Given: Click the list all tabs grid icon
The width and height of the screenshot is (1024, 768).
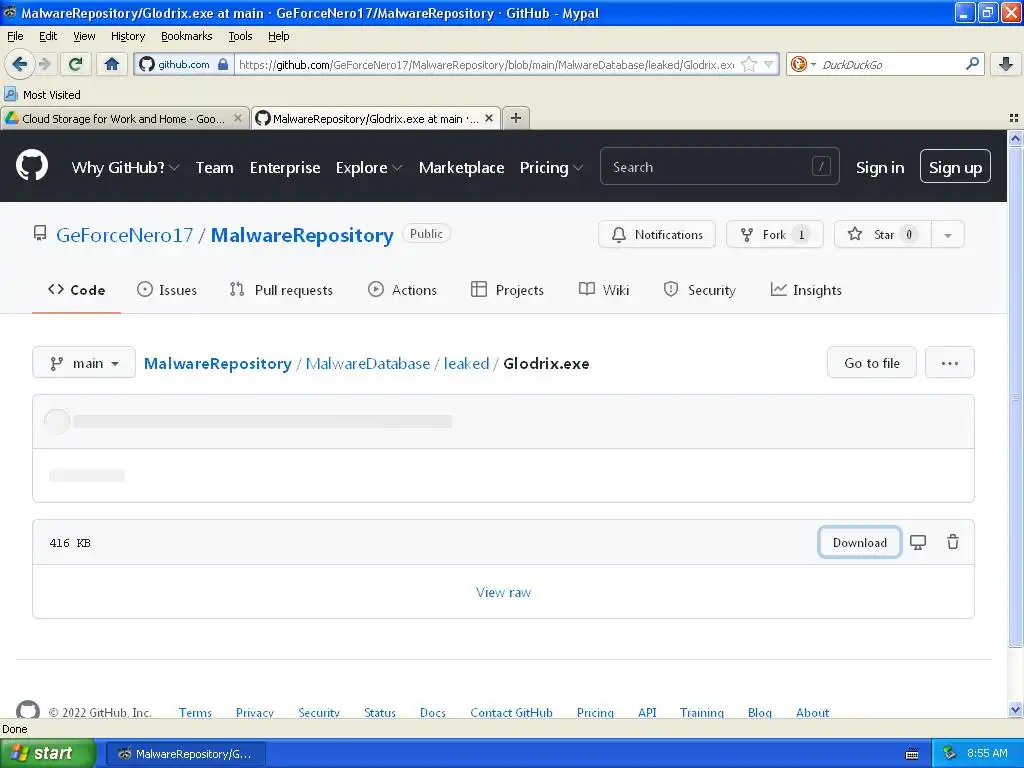Looking at the screenshot, I should (x=1014, y=118).
